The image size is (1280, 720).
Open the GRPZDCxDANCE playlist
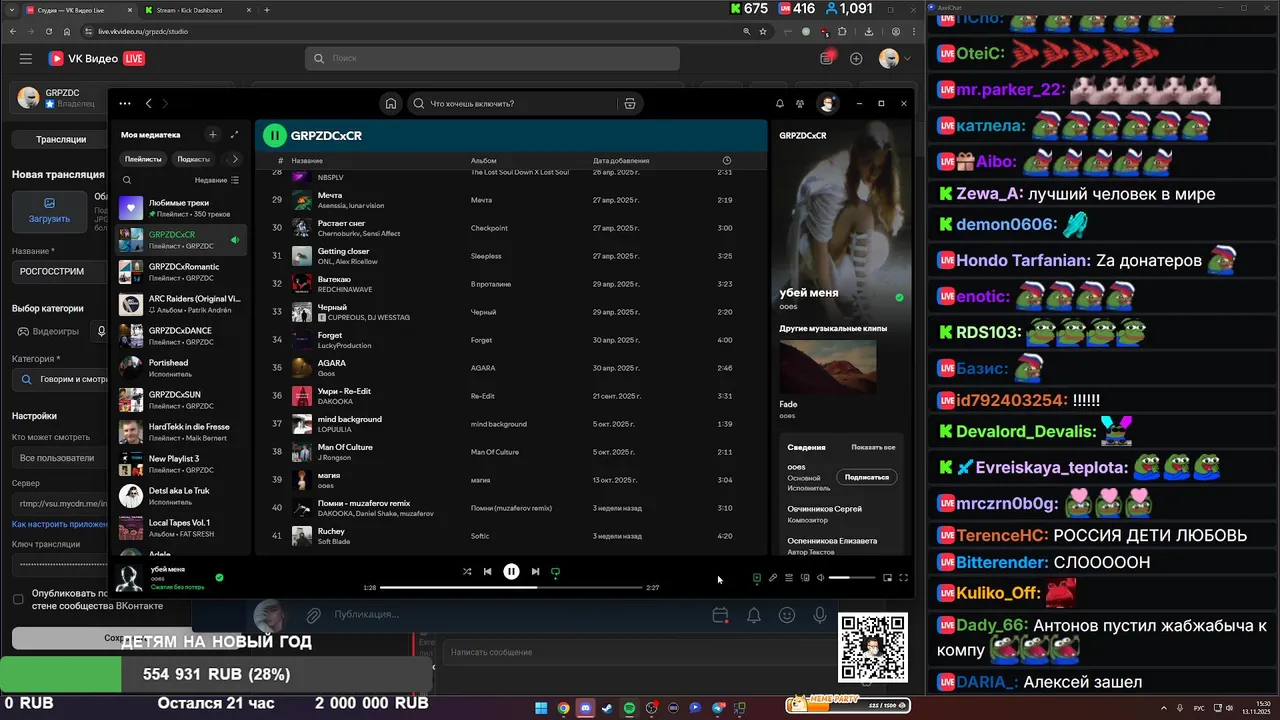pos(181,336)
